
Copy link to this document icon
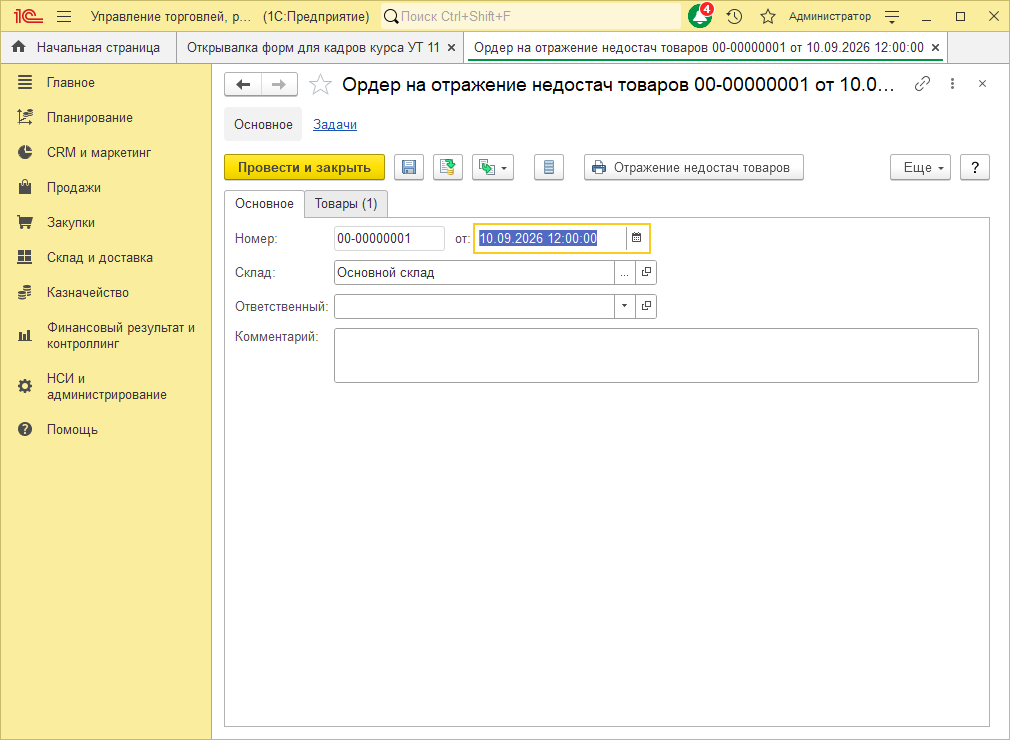922,84
